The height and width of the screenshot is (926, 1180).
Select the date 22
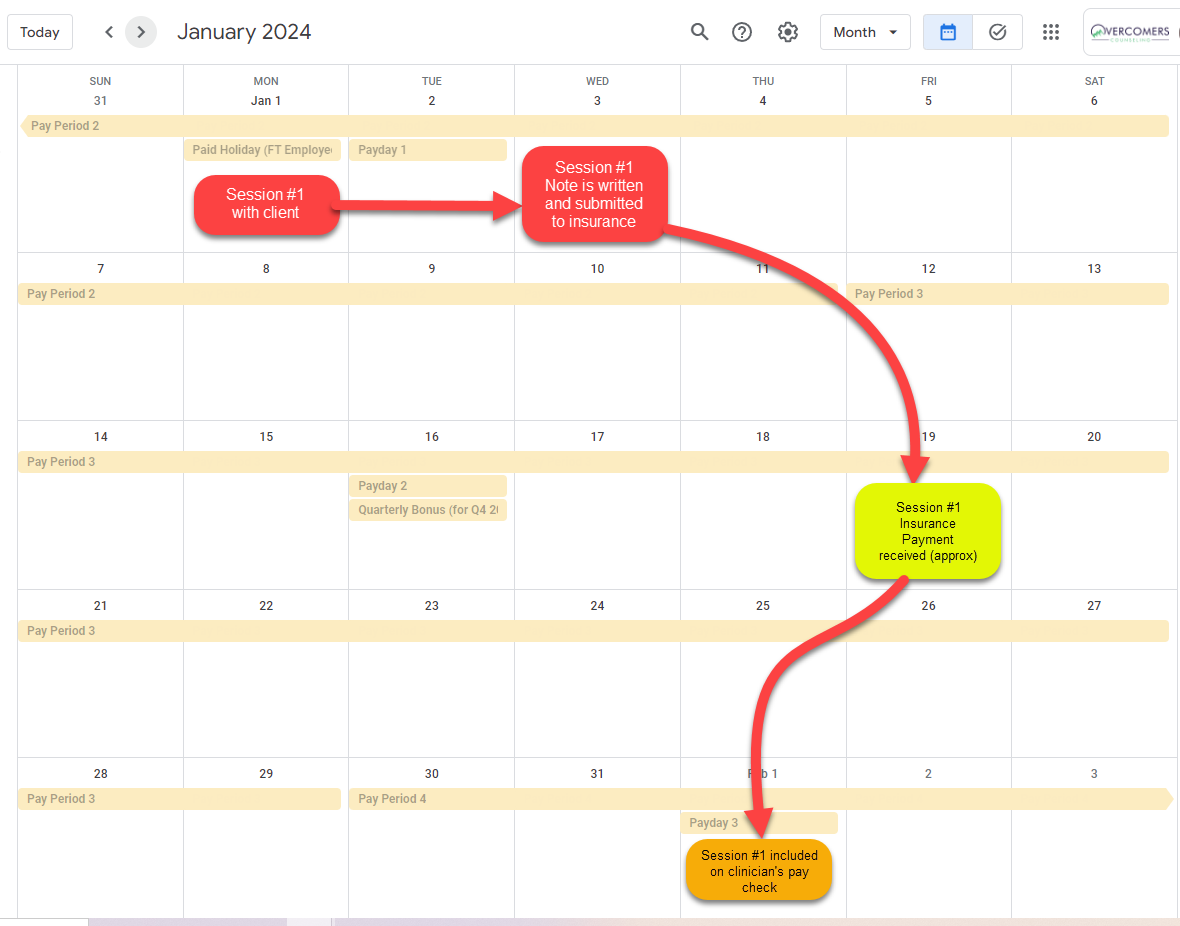click(266, 606)
